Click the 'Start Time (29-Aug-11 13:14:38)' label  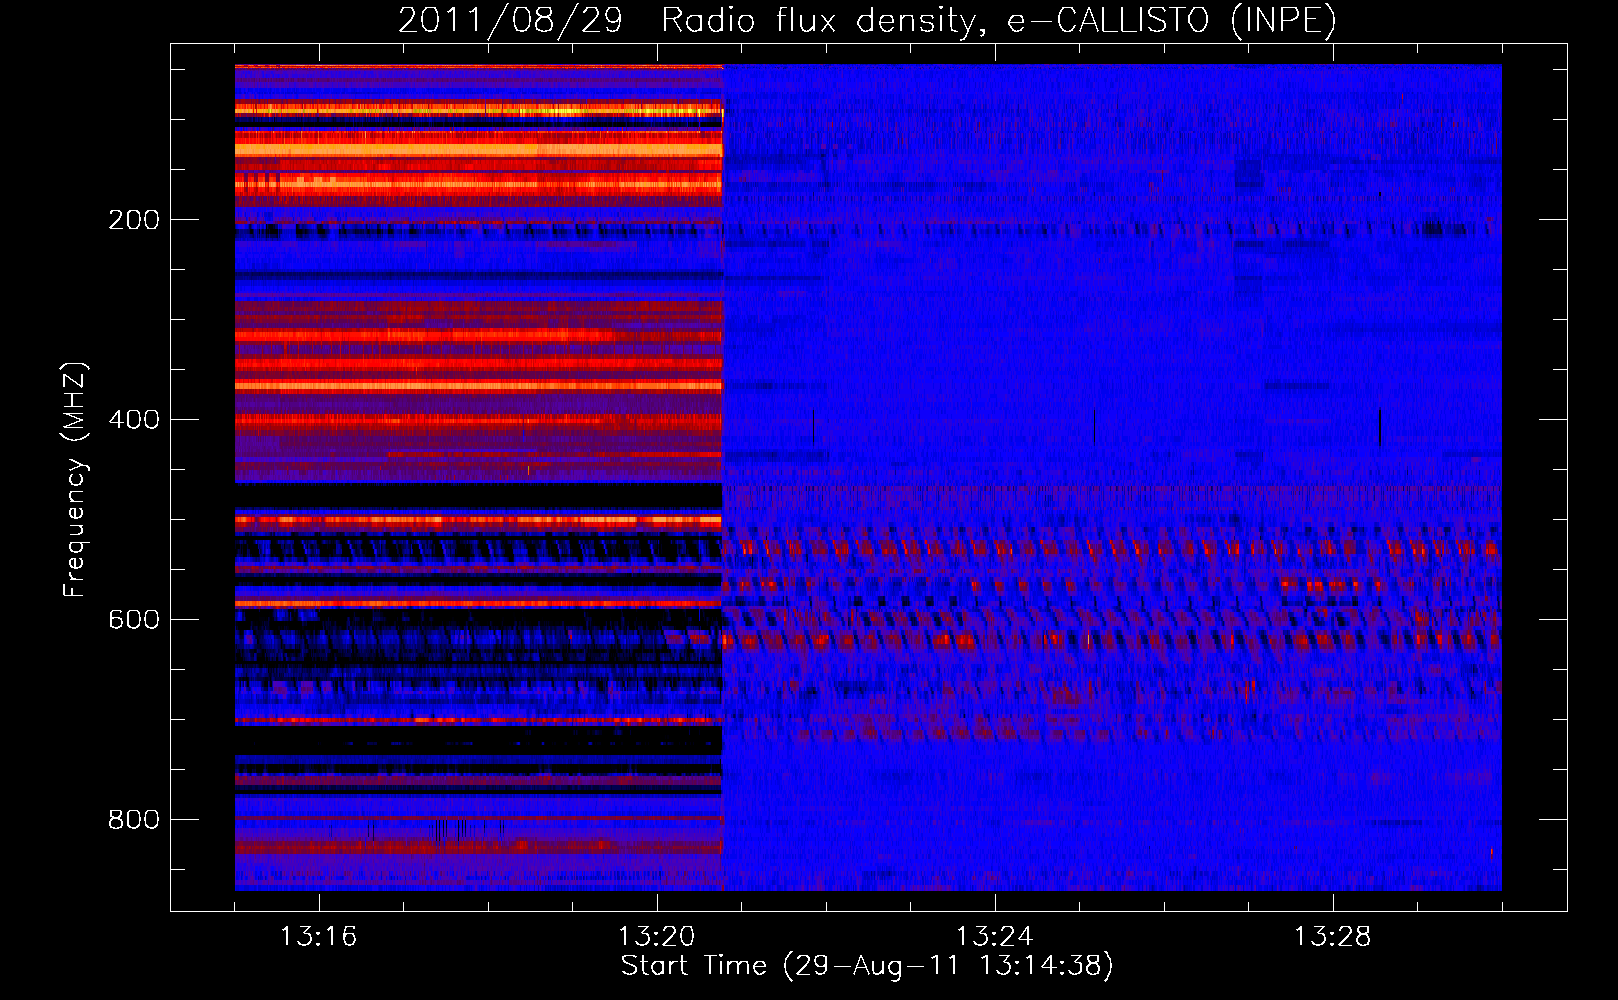pyautogui.click(x=867, y=966)
